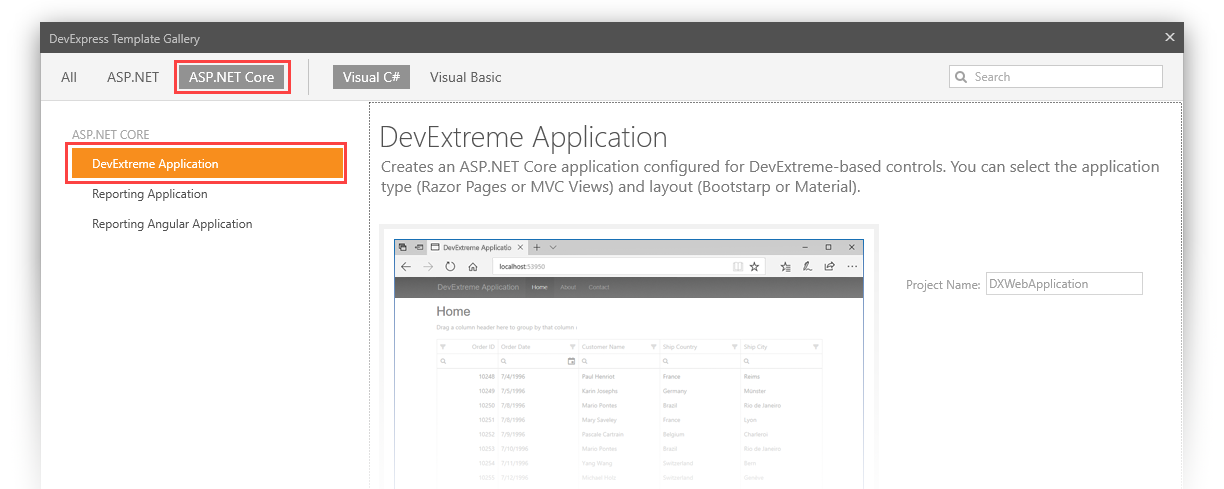Click the Search input field
Screen dimensions: 1224x489
[x=1056, y=77]
